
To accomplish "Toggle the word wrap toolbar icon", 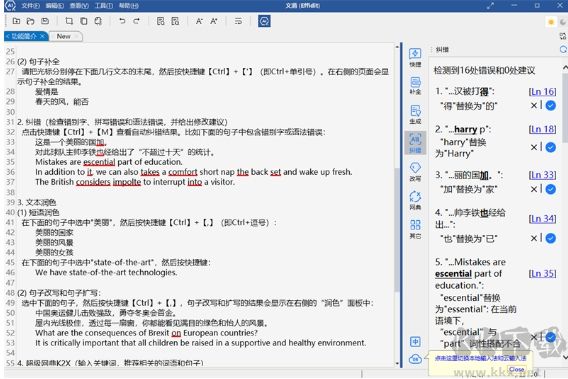I will [x=238, y=21].
